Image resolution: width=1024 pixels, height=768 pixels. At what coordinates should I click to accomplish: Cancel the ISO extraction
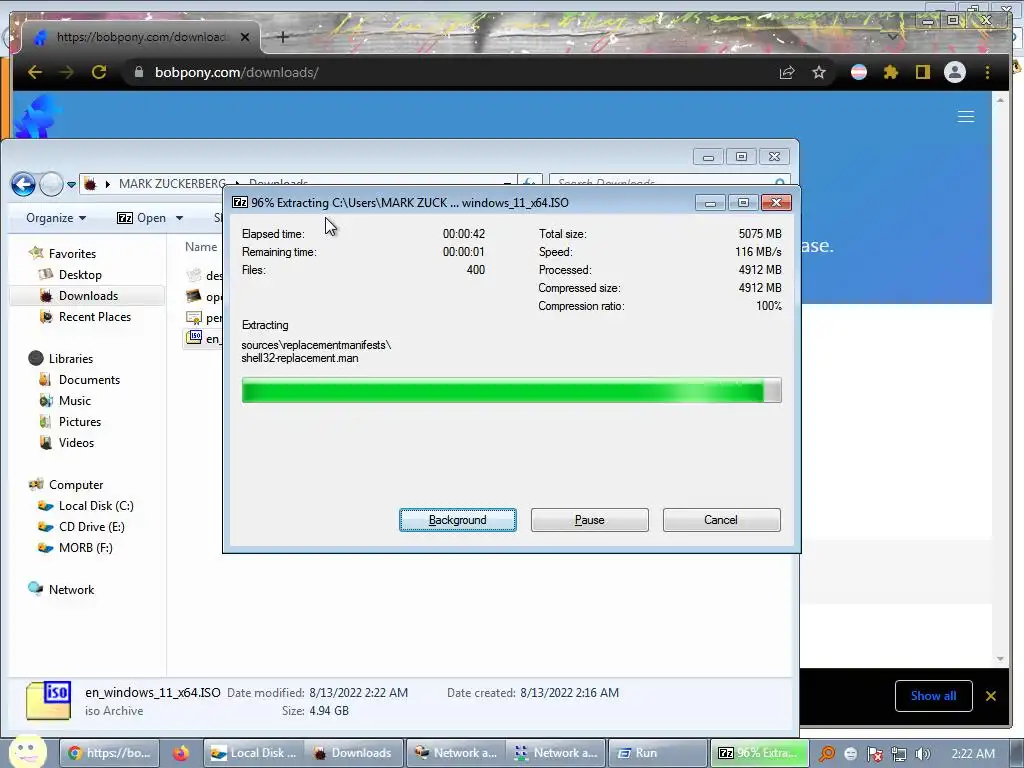[721, 520]
